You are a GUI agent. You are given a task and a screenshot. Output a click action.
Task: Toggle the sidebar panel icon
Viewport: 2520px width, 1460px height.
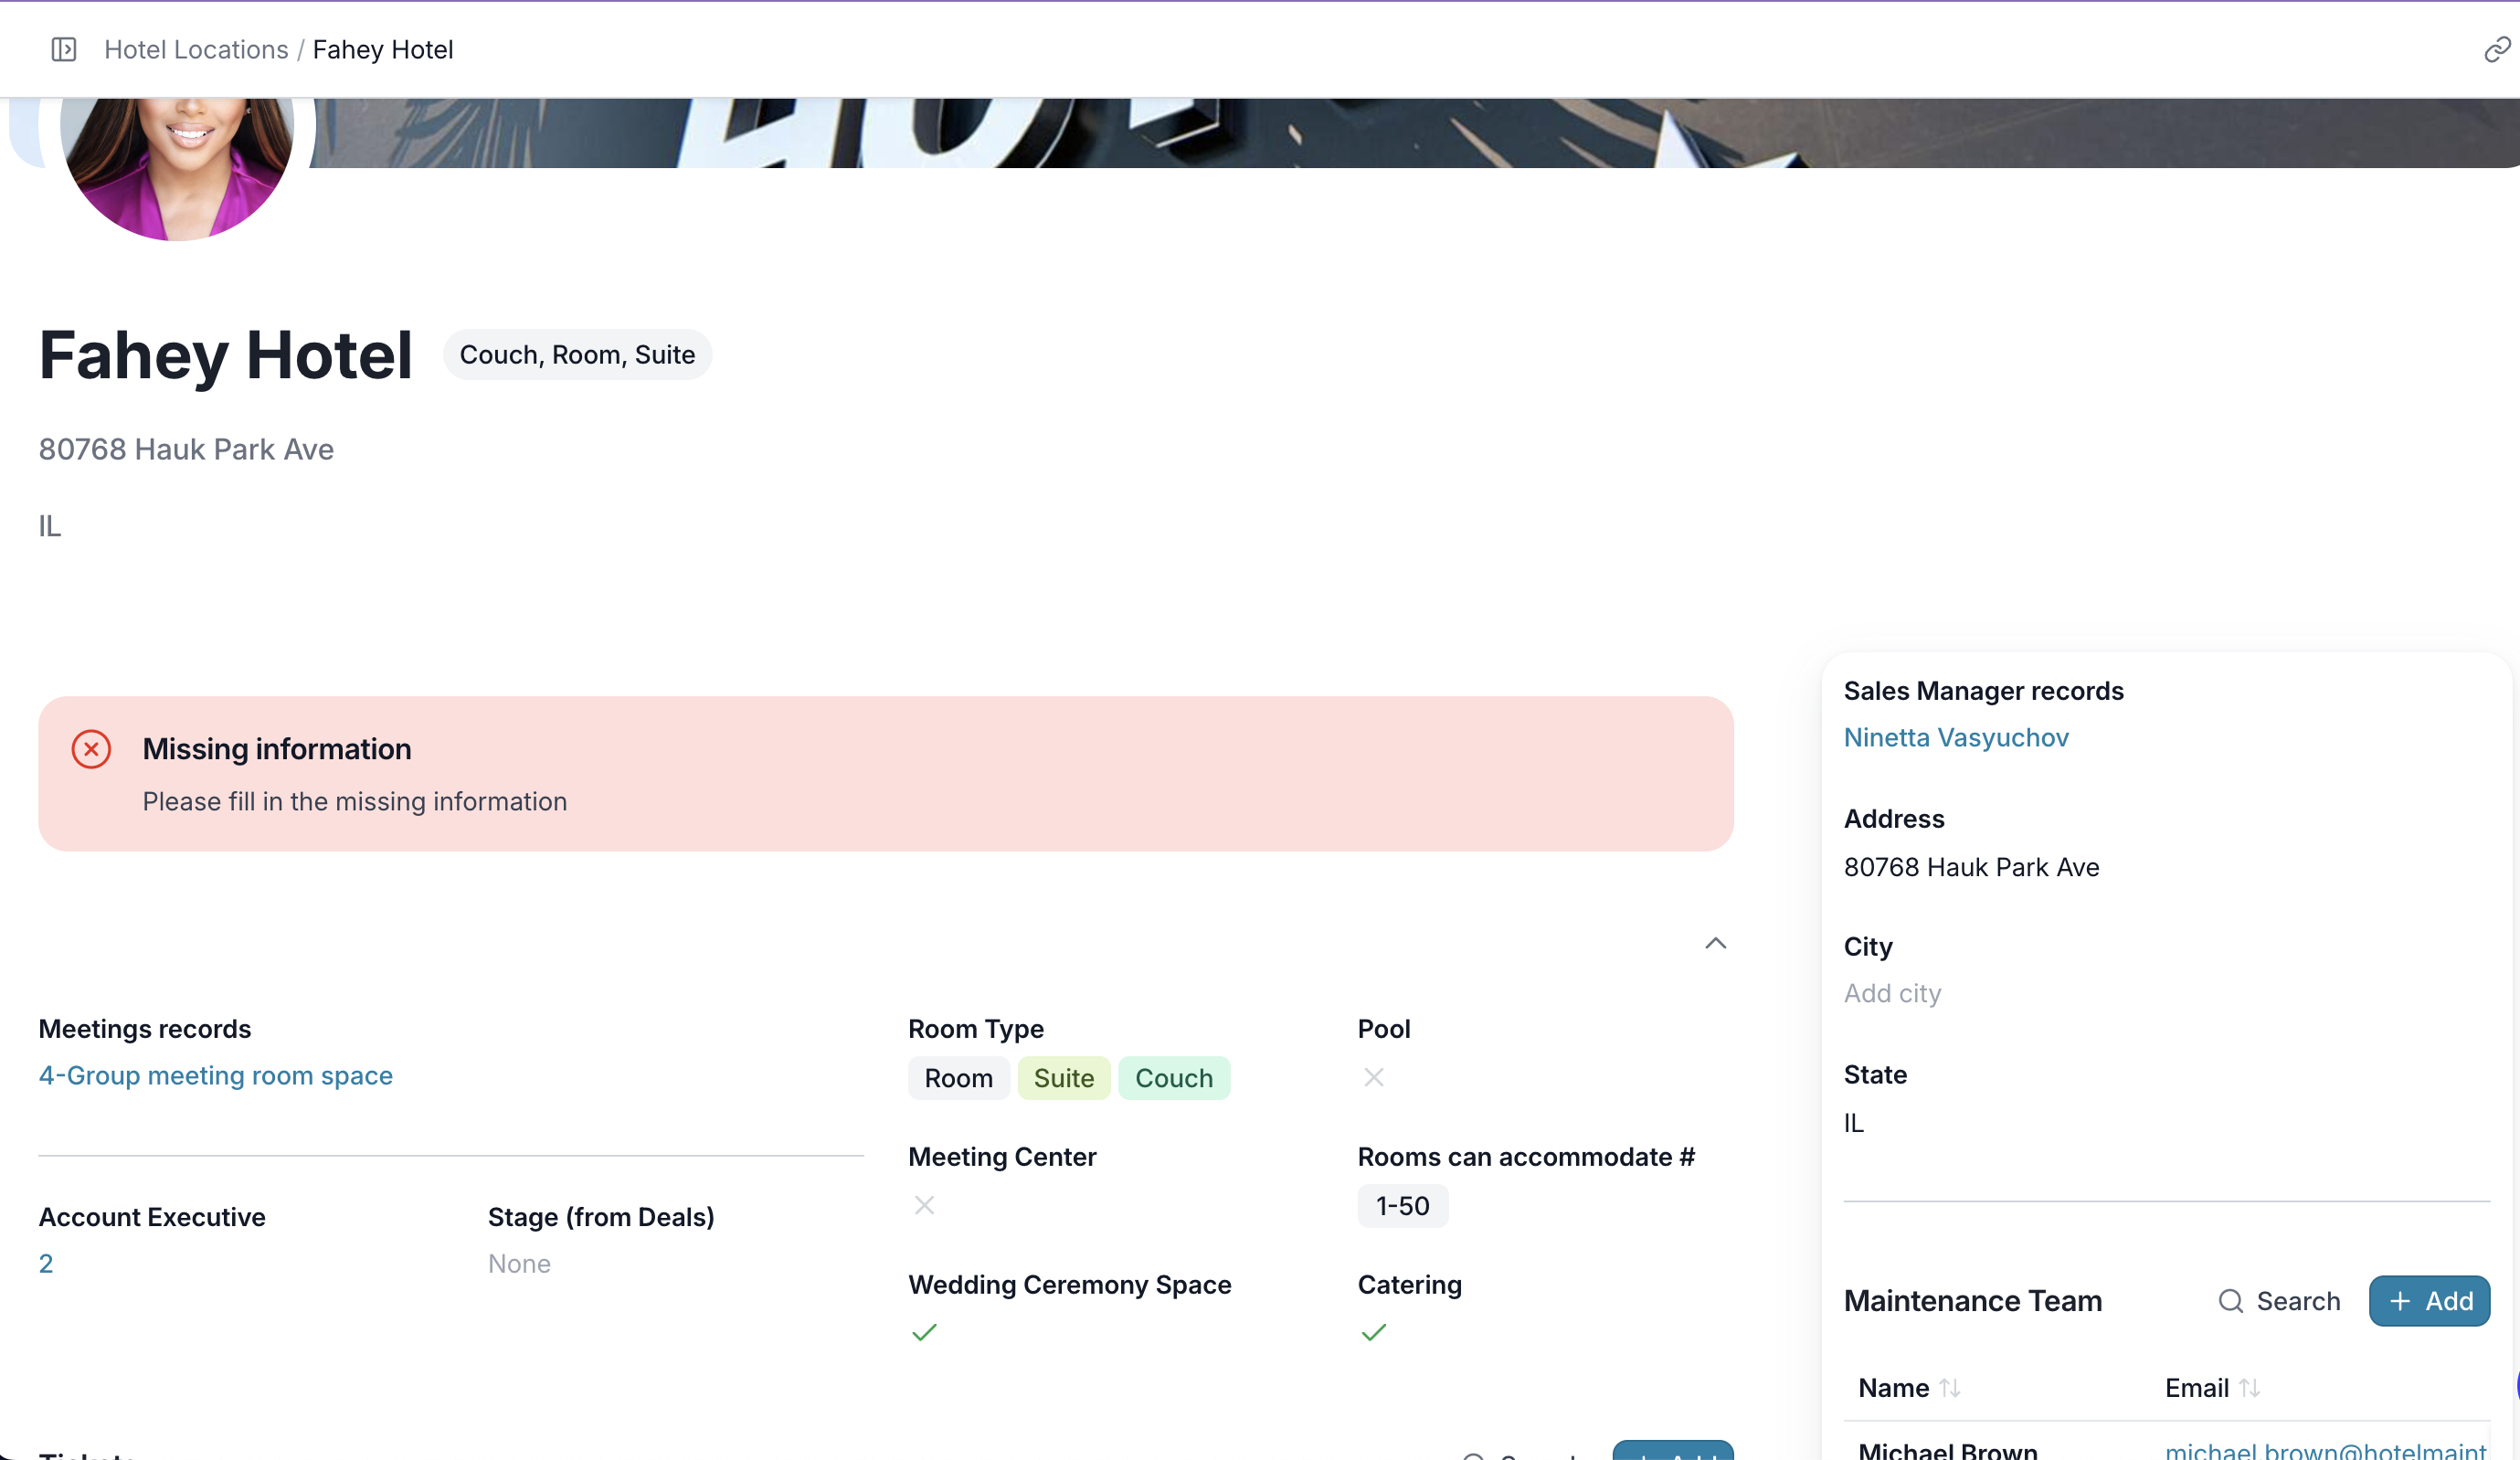tap(64, 49)
